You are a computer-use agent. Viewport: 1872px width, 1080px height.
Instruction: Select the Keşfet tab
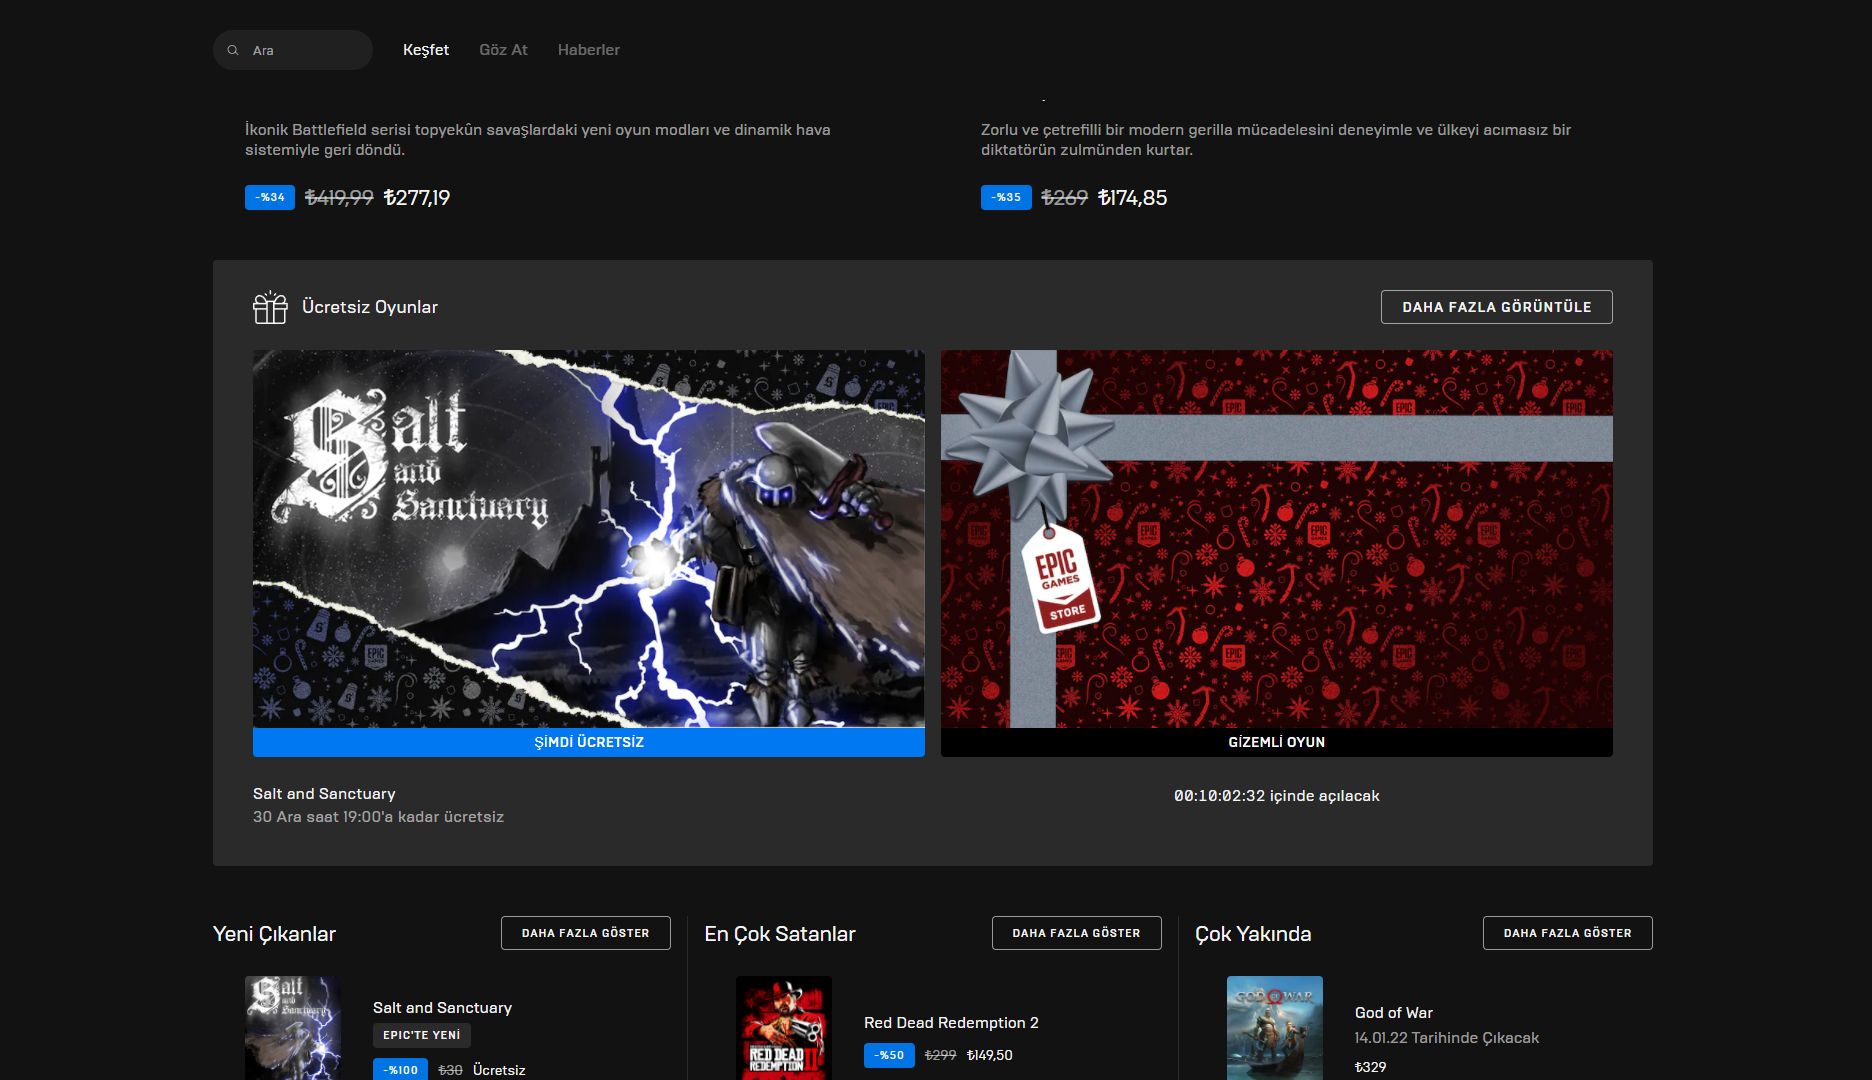point(425,49)
